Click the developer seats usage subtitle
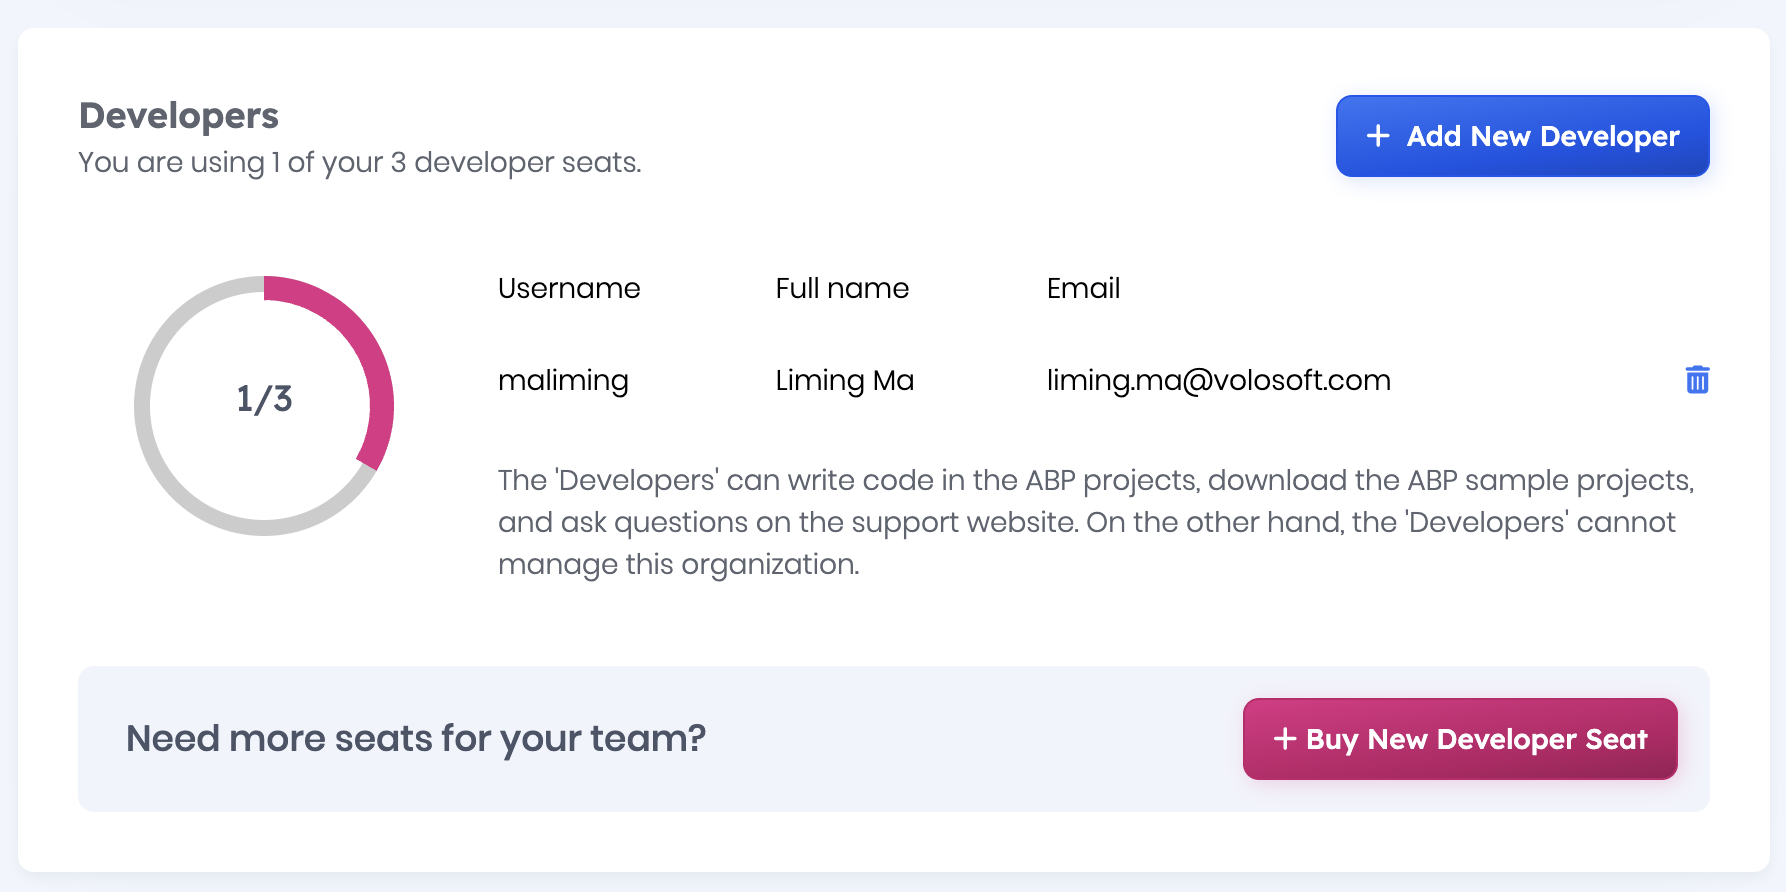This screenshot has height=892, width=1786. (360, 162)
